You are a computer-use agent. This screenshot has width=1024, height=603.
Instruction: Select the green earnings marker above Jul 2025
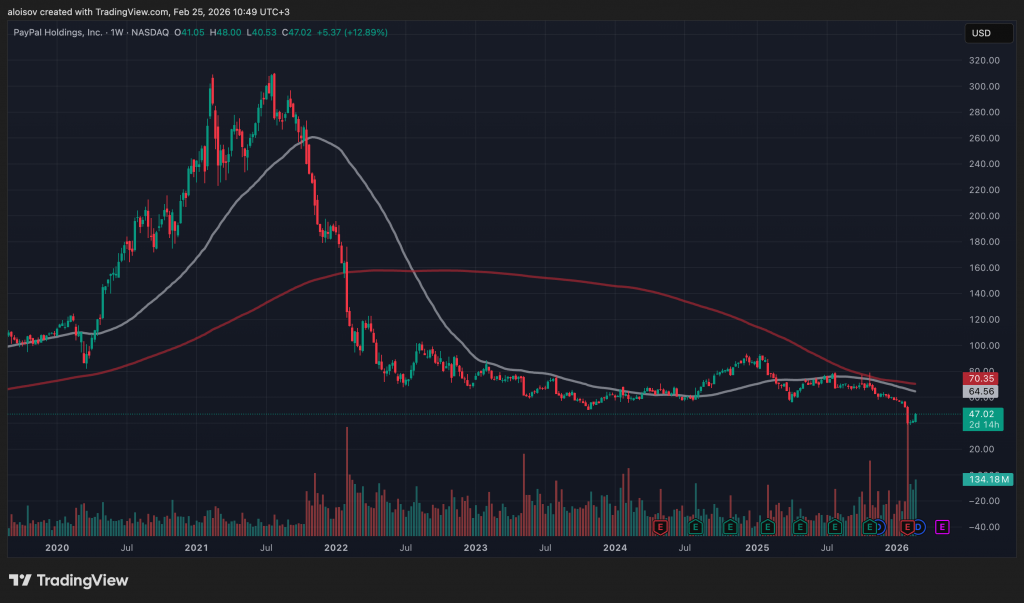coord(834,526)
